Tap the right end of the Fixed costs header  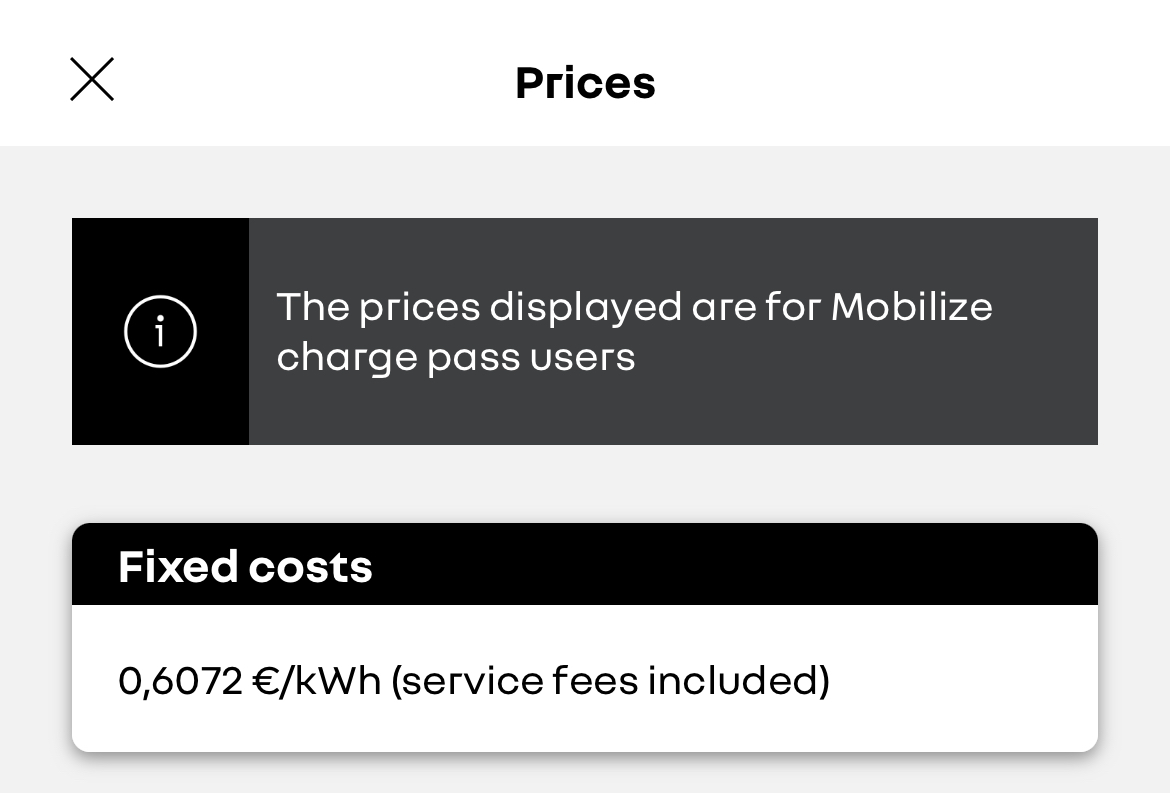click(1045, 564)
